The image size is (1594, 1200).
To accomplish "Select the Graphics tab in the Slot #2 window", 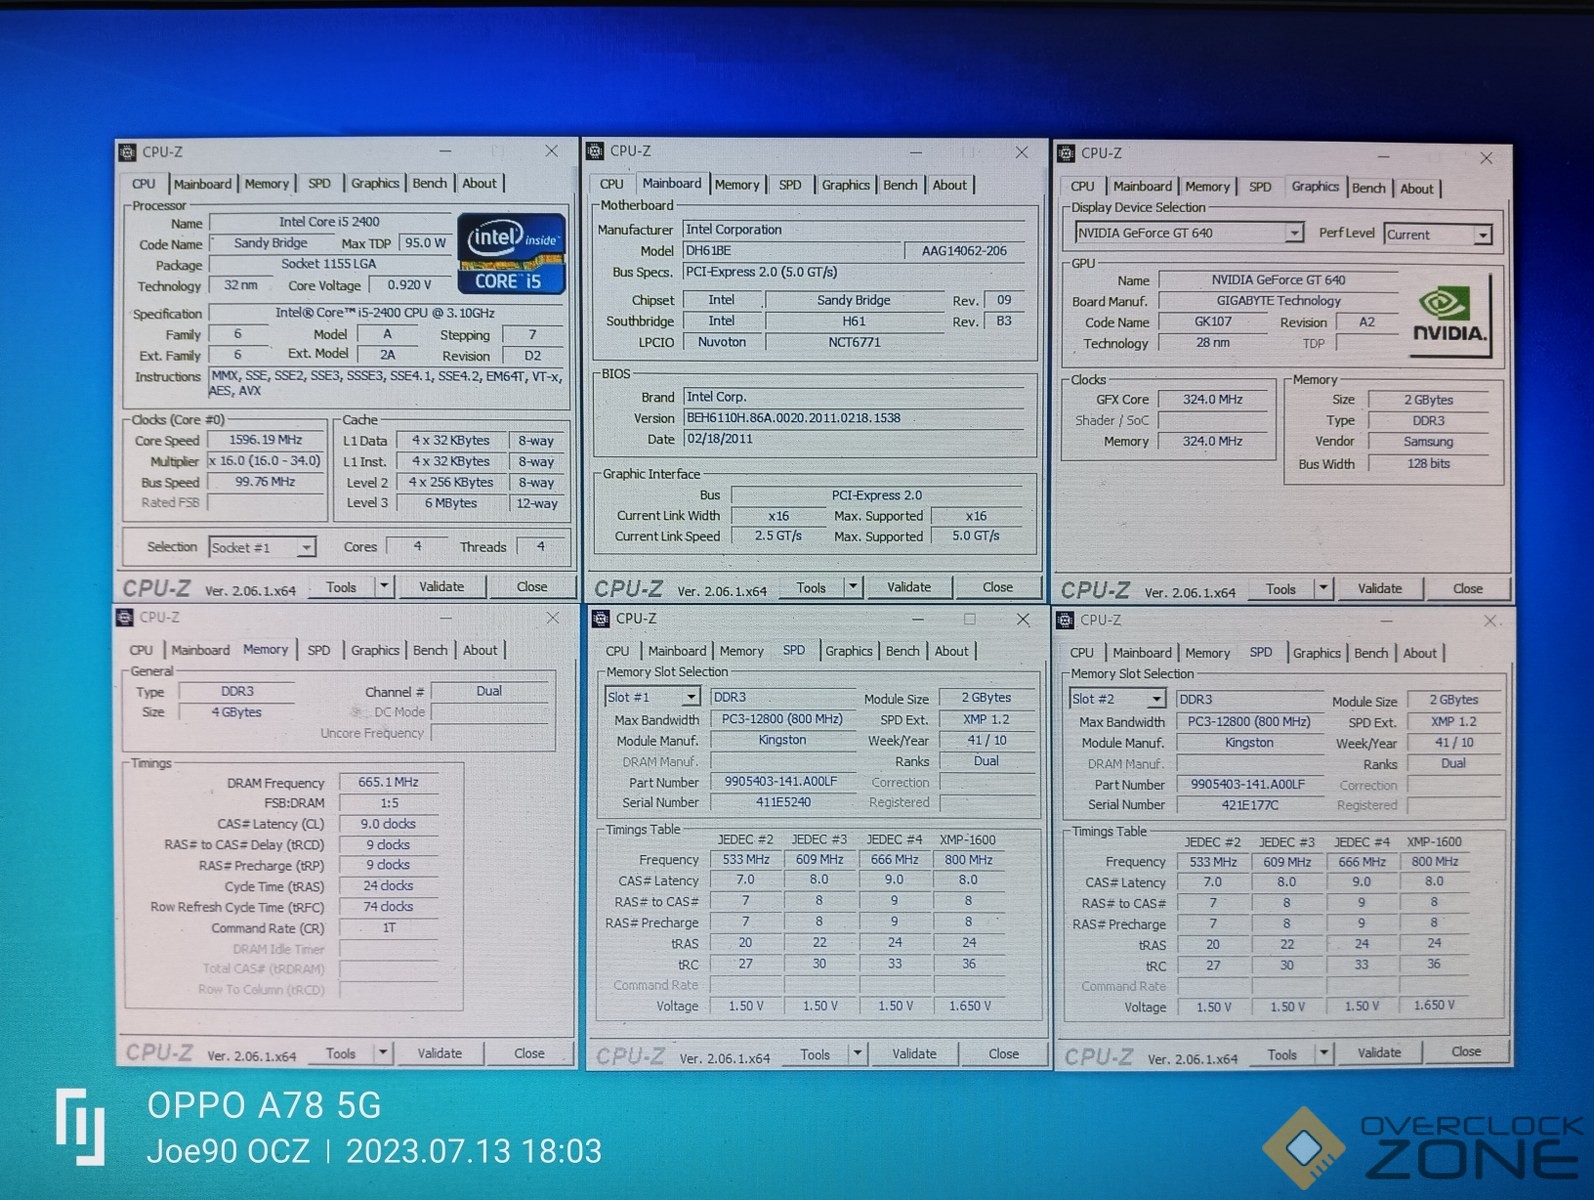I will (1317, 653).
